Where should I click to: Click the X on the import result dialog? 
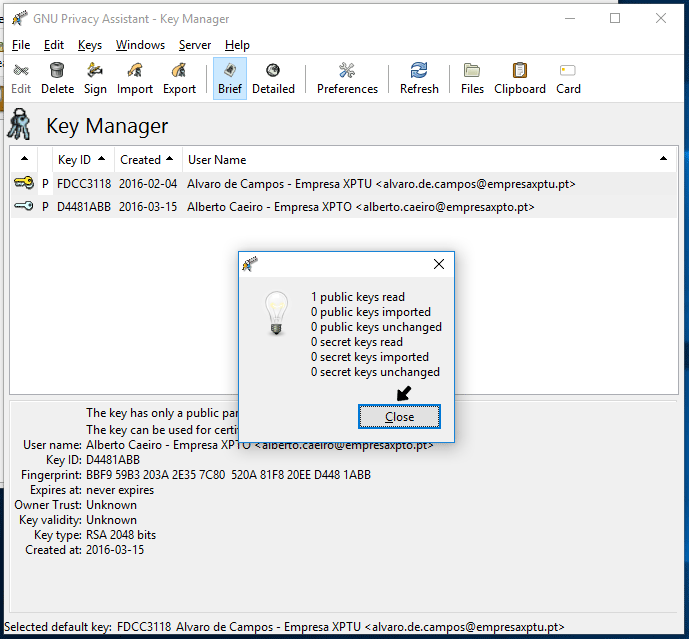pyautogui.click(x=439, y=264)
